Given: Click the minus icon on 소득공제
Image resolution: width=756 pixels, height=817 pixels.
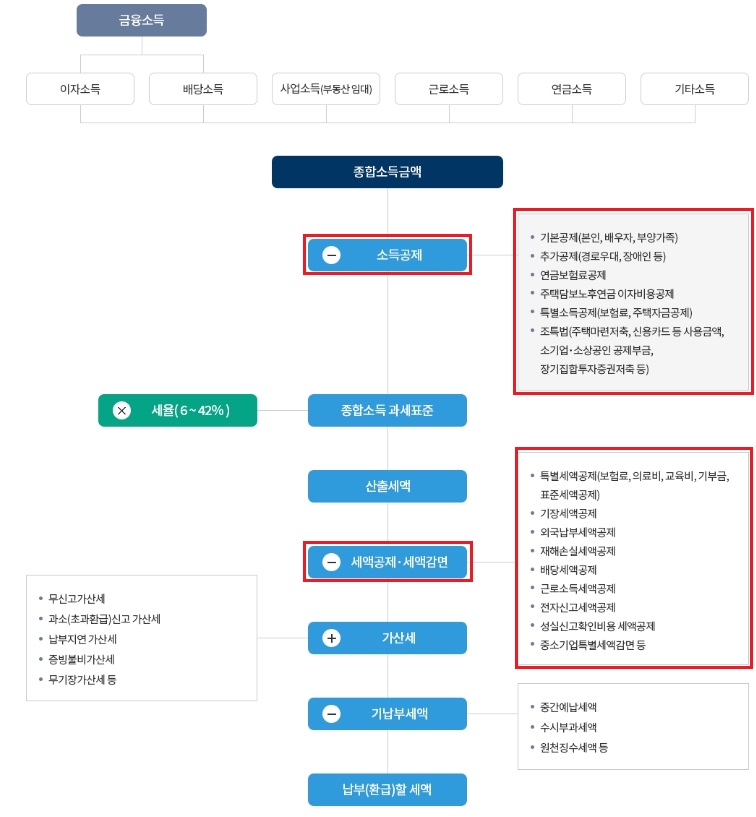Looking at the screenshot, I should (331, 255).
